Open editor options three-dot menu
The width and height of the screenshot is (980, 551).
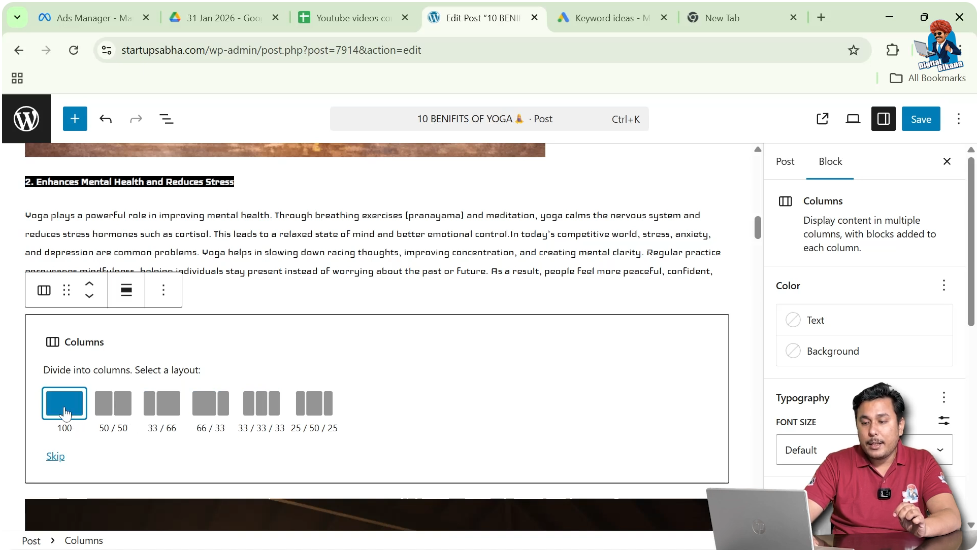[958, 119]
